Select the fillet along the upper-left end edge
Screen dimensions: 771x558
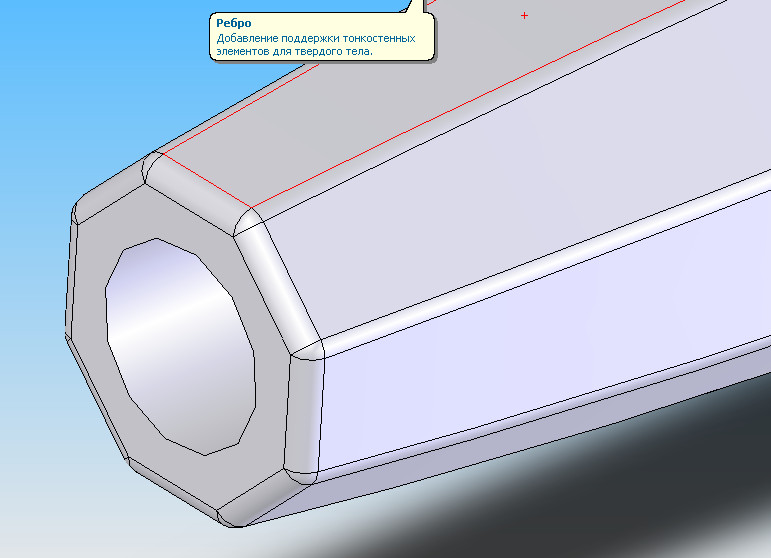point(112,185)
